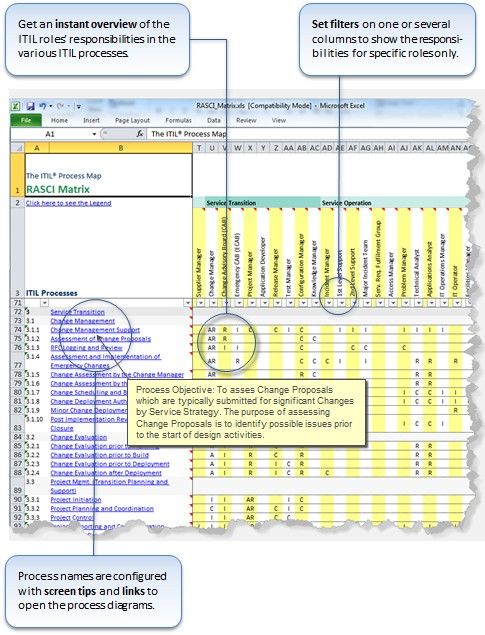The image size is (485, 635).
Task: Open the Formulas ribbon tab
Action: click(179, 120)
